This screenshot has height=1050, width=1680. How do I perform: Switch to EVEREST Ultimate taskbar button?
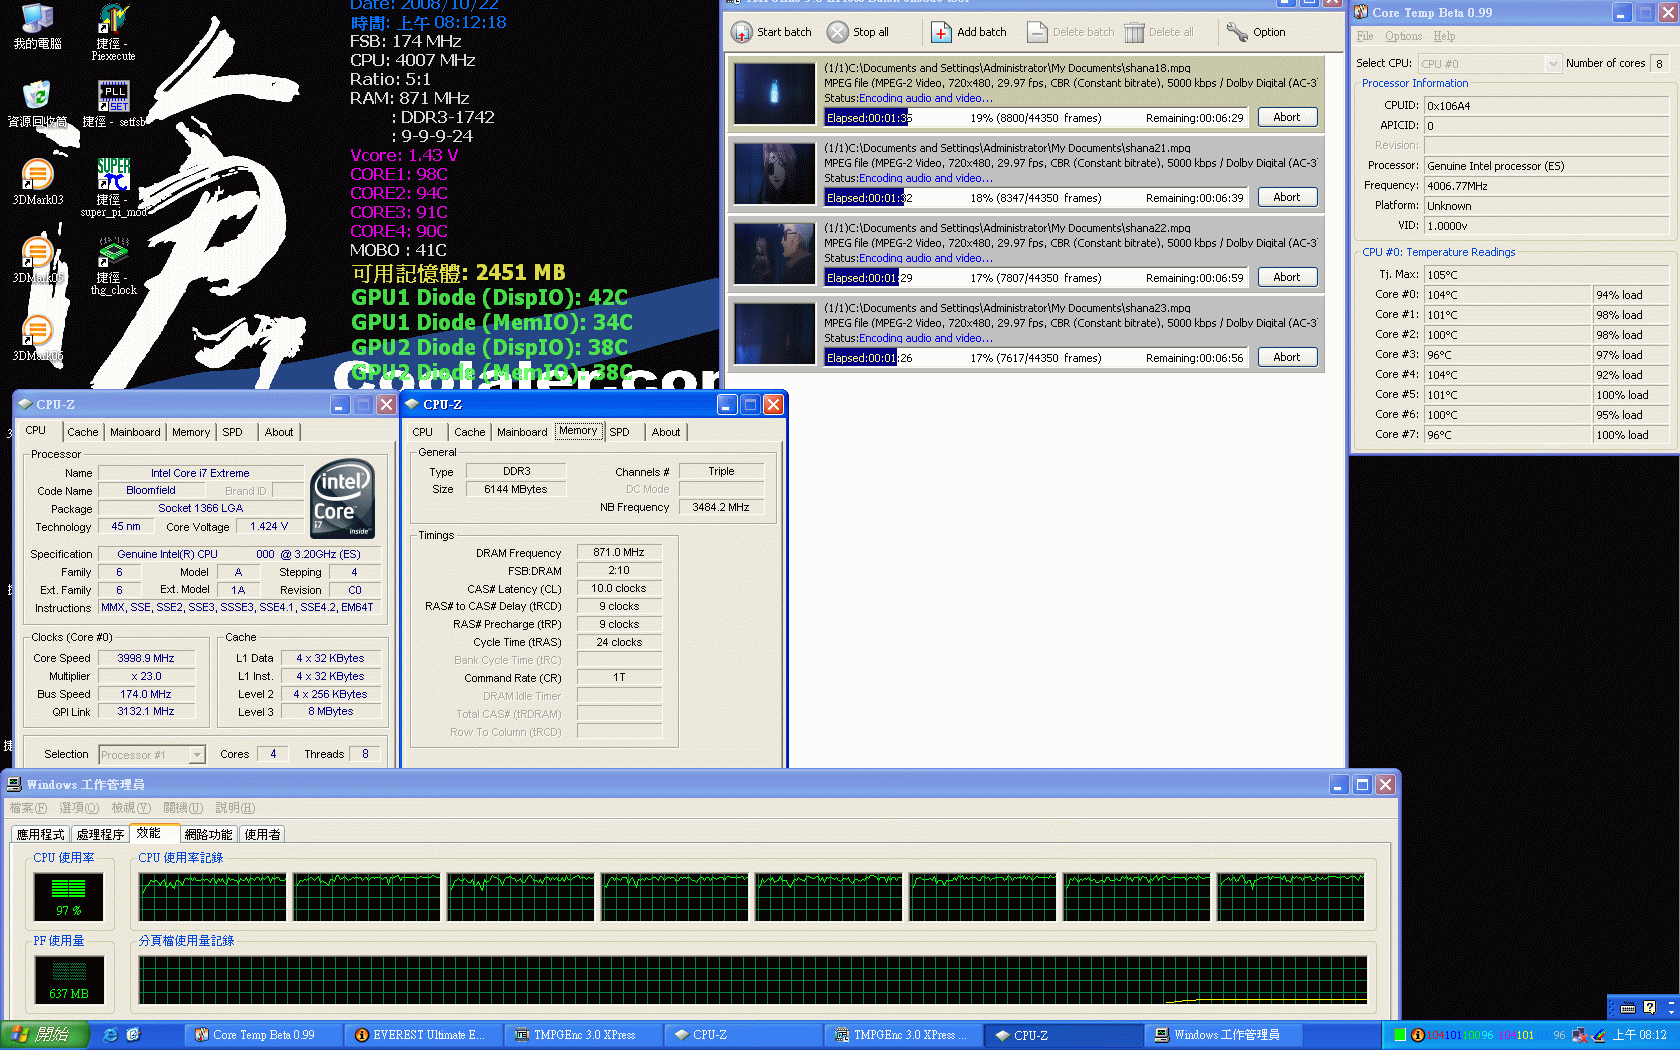(423, 1035)
